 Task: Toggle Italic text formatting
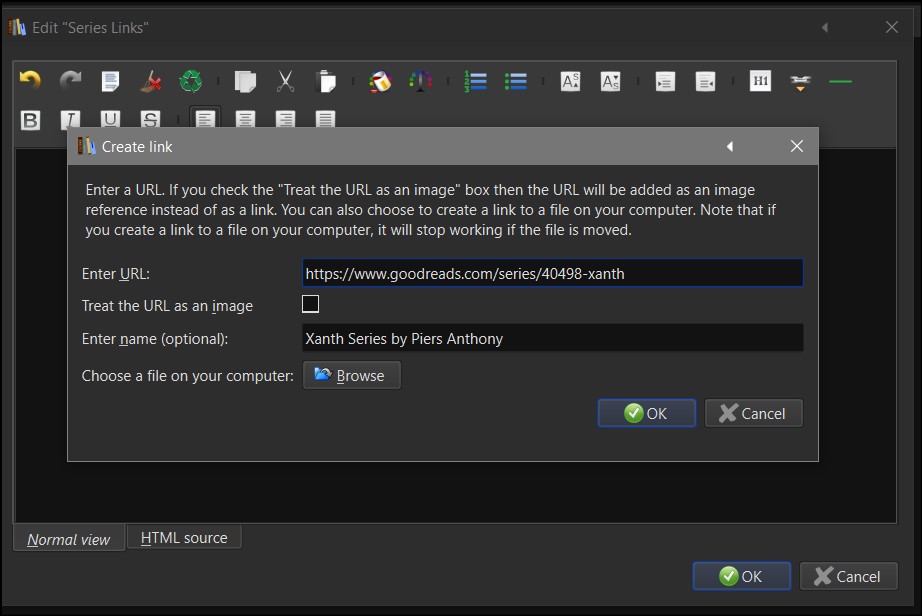pos(71,119)
